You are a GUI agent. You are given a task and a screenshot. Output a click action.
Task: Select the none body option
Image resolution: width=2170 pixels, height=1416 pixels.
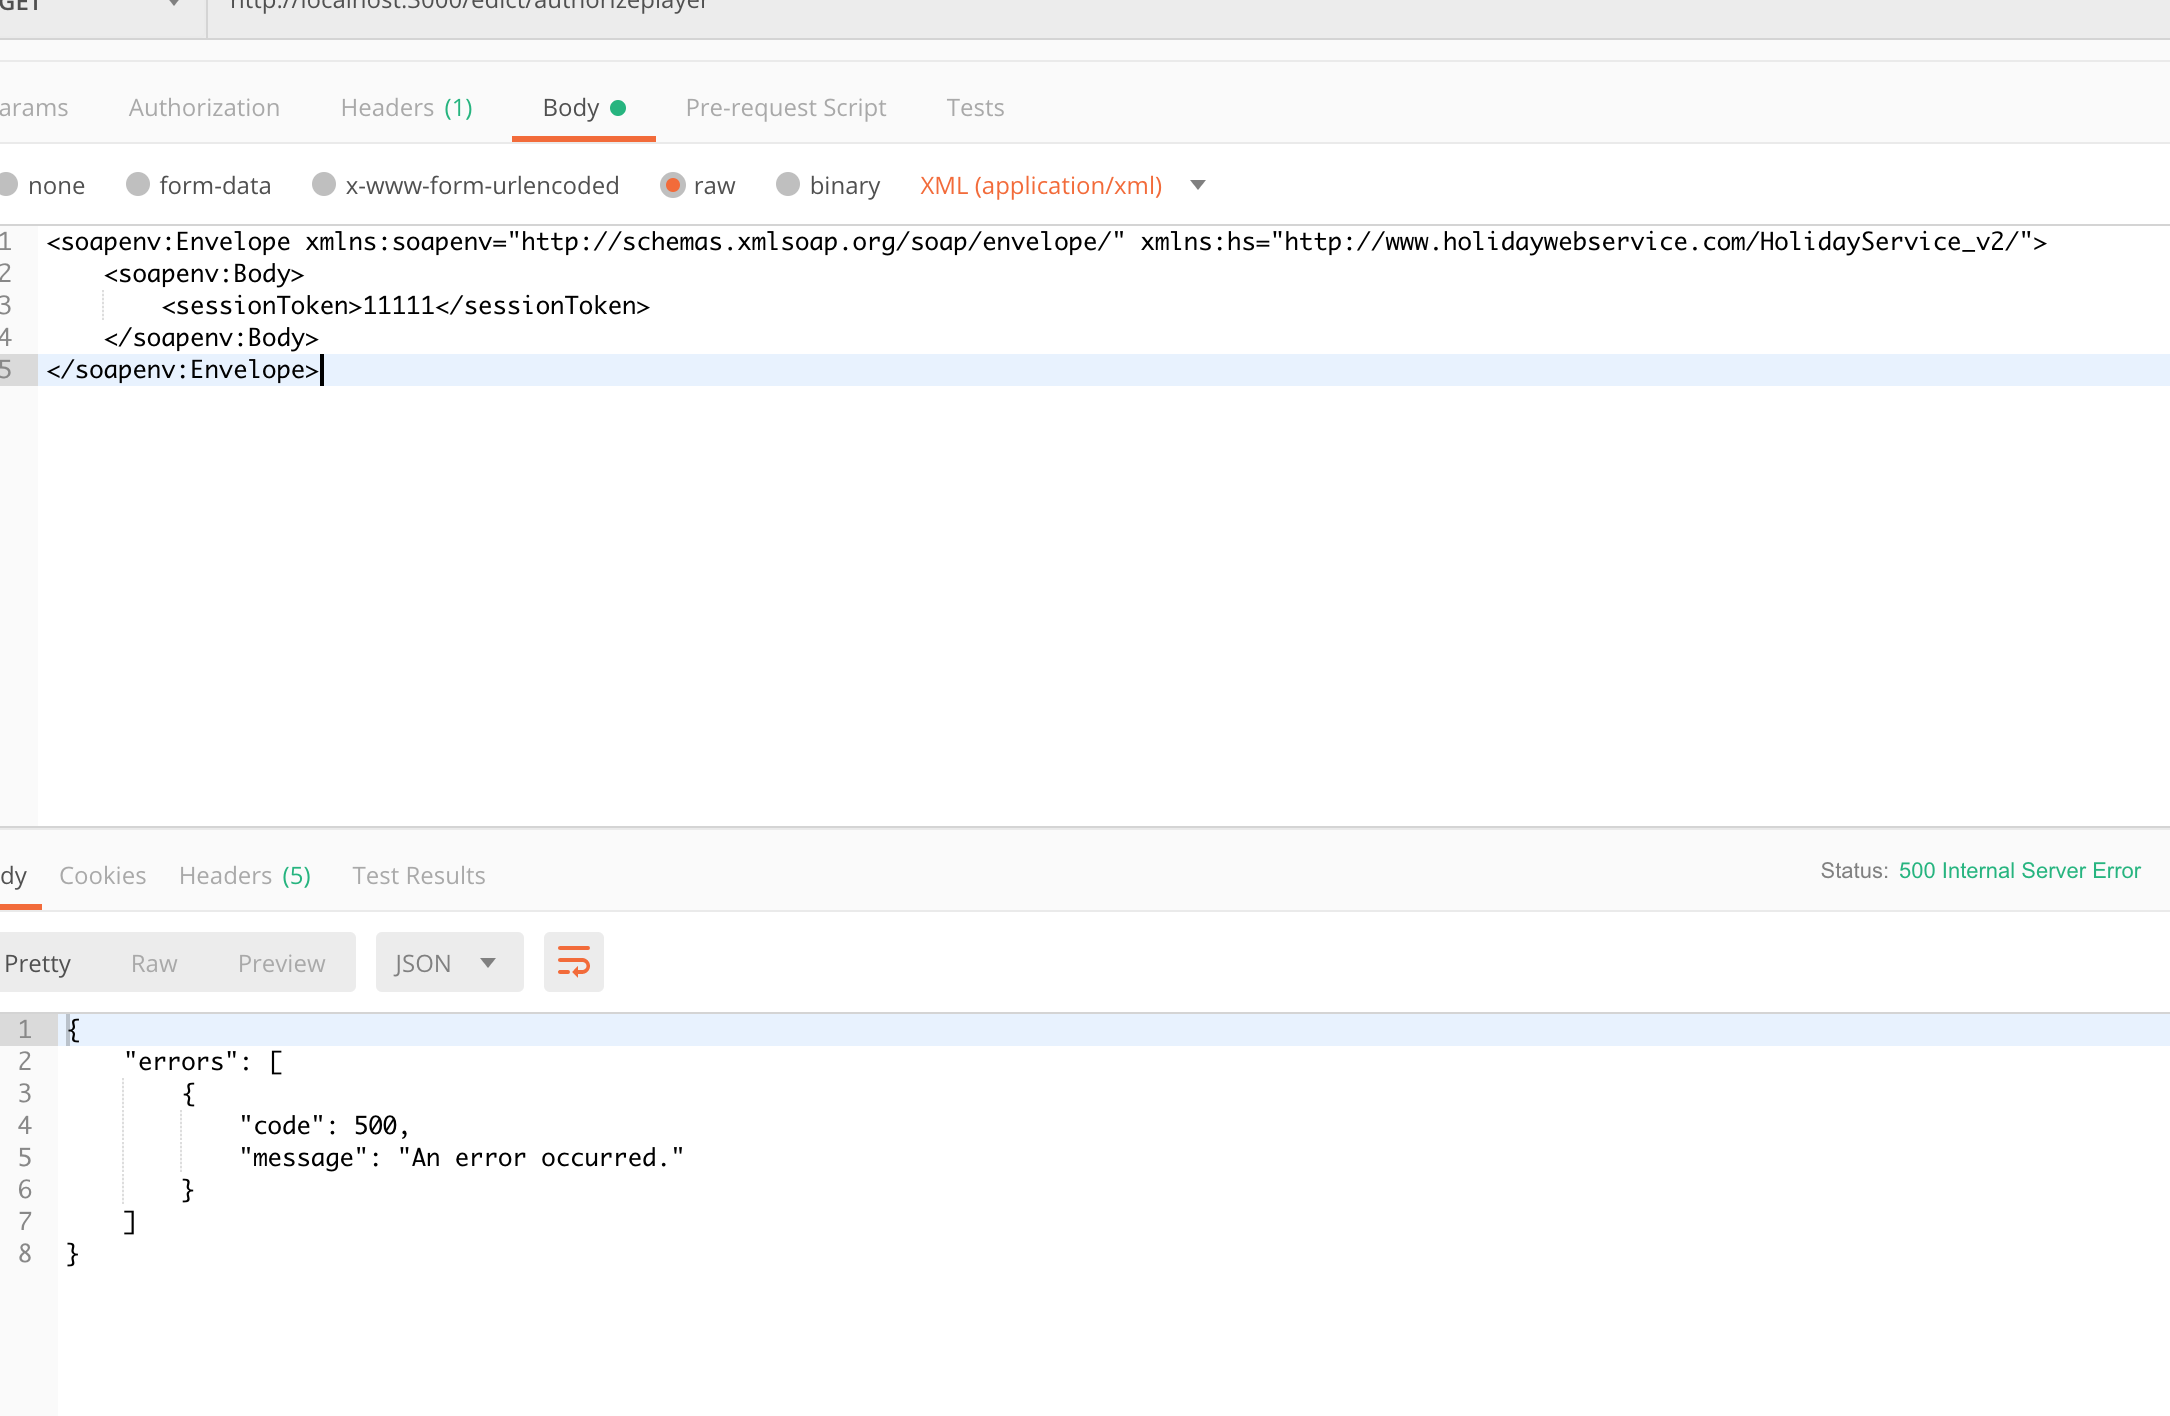(x=44, y=185)
